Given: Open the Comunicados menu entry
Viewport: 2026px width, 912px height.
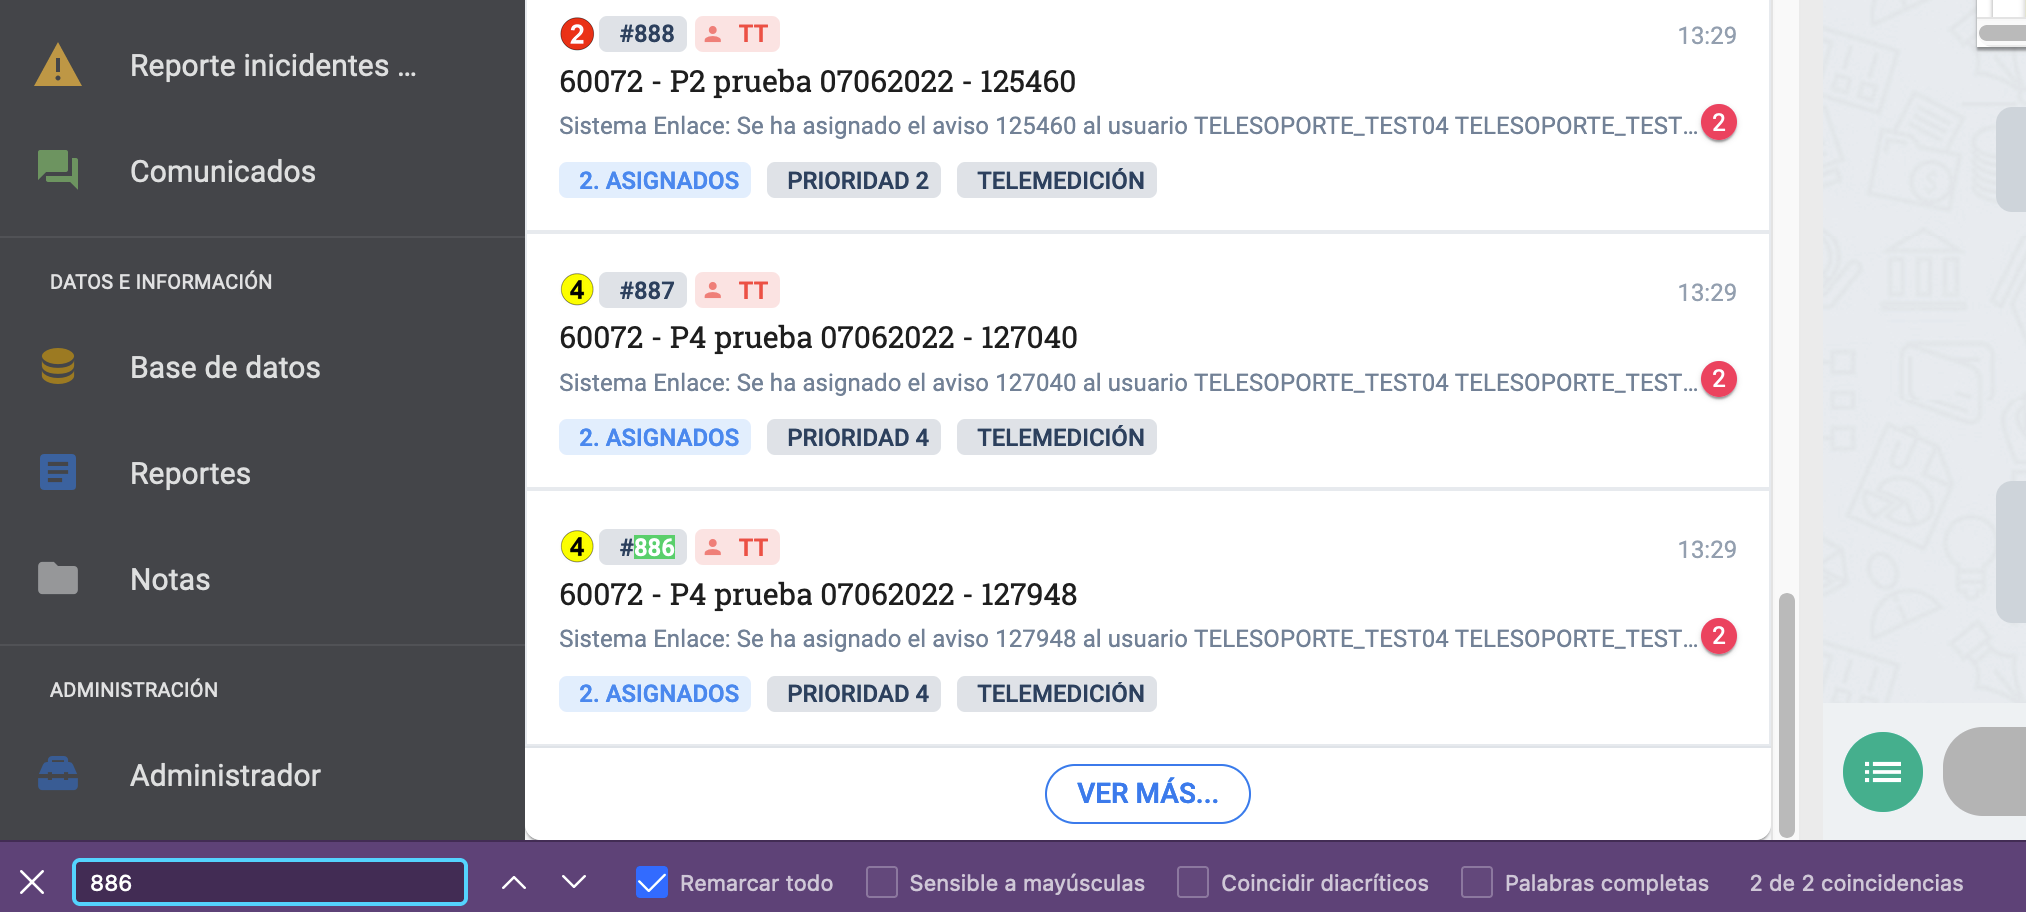Looking at the screenshot, I should (222, 171).
